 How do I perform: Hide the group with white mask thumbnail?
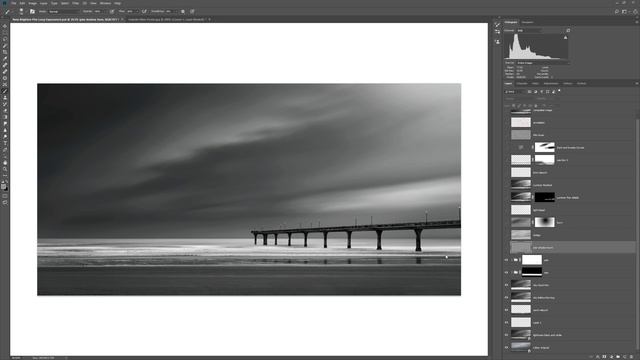click(507, 260)
